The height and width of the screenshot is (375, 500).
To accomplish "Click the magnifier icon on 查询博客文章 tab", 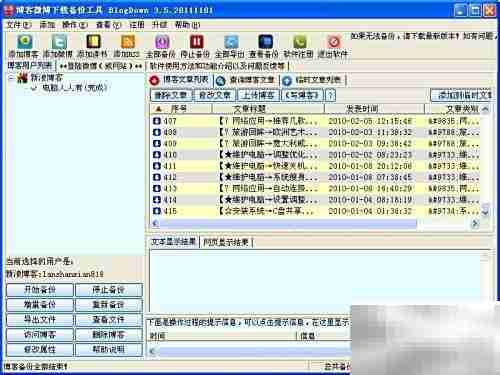I will click(220, 81).
